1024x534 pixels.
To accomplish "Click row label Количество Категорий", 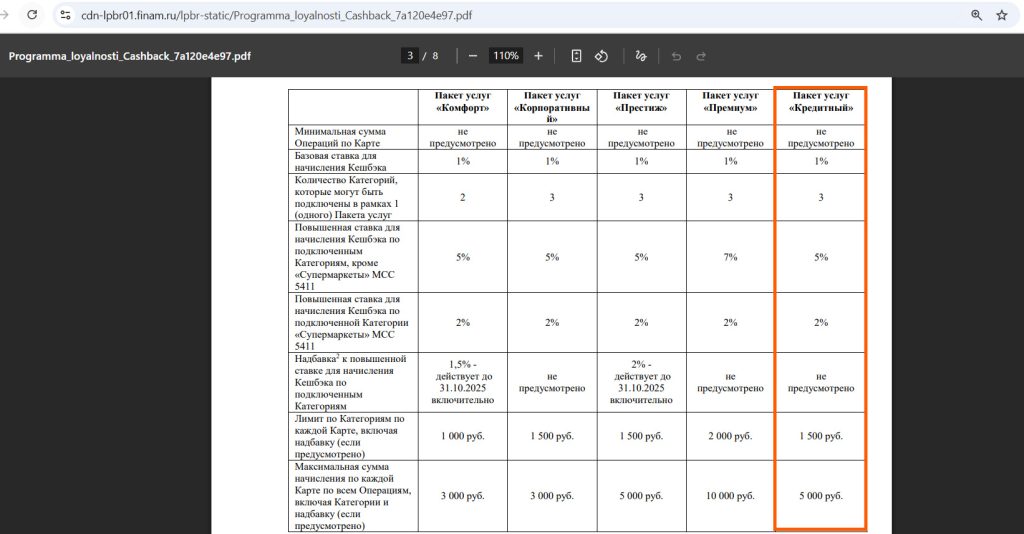I will click(346, 197).
